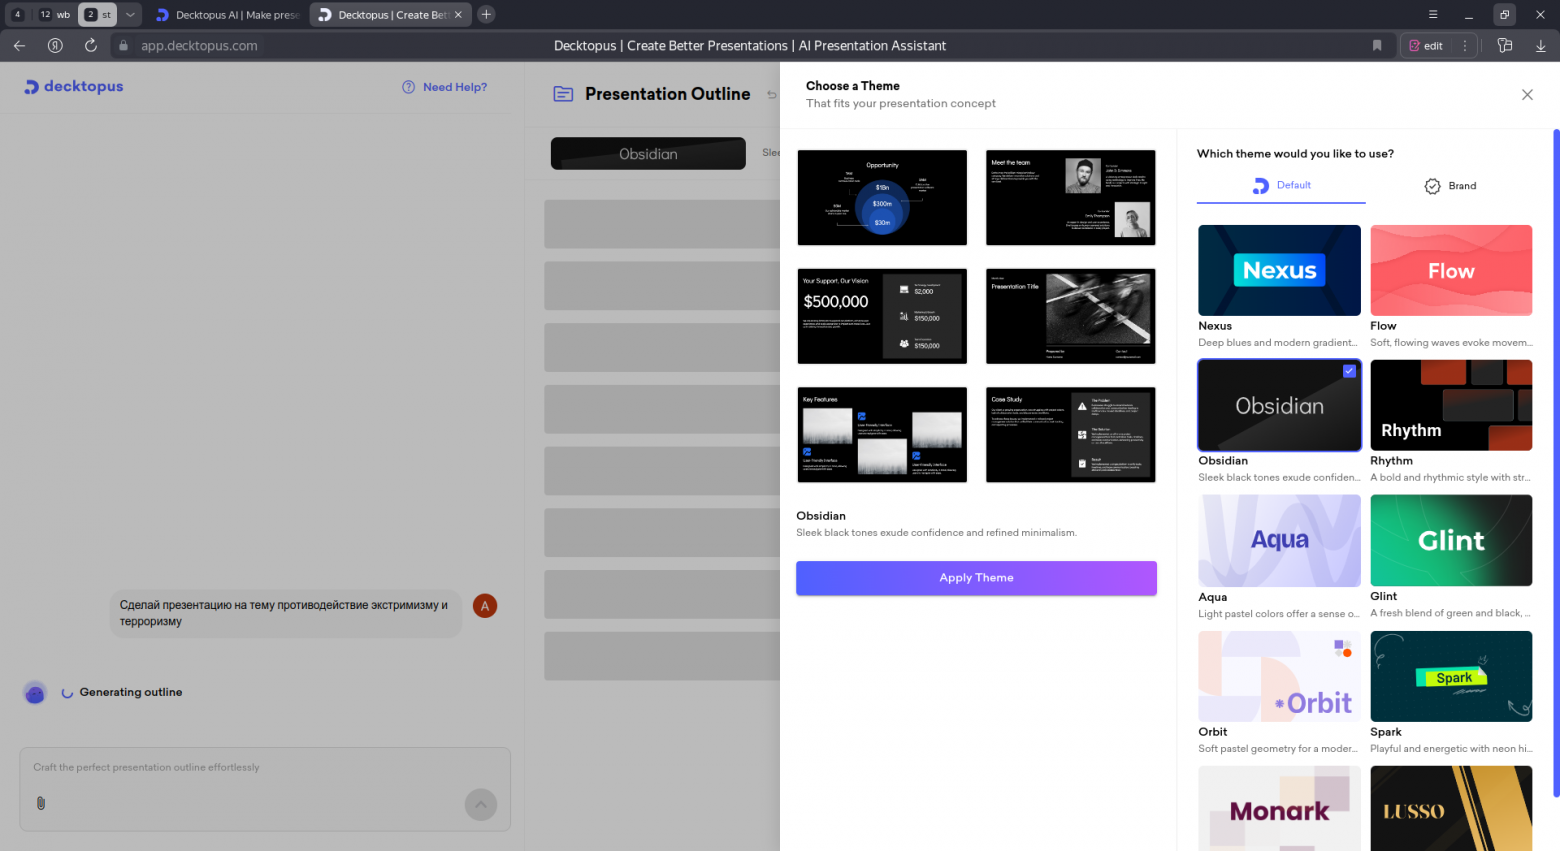This screenshot has width=1560, height=851.
Task: Click the Apply Theme button
Action: click(976, 578)
